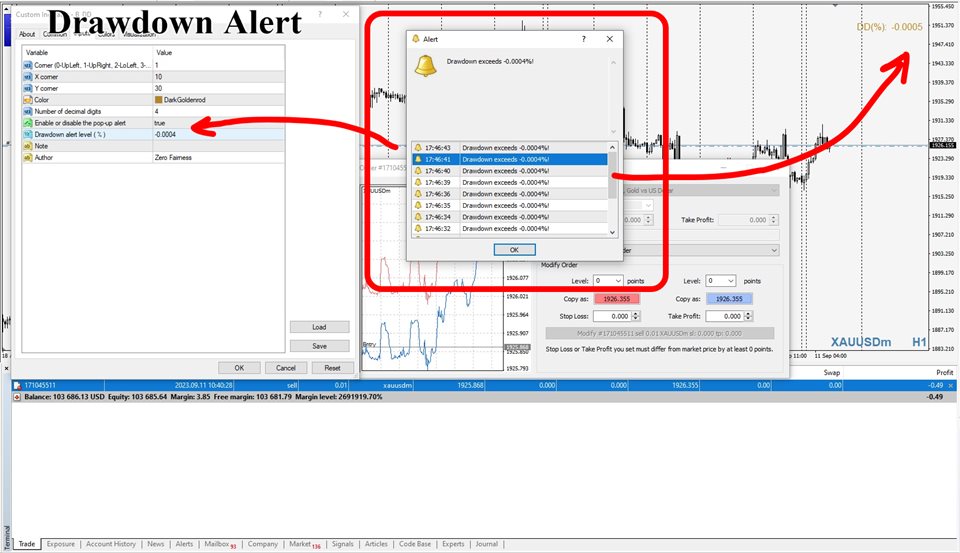Click the Stop Loss input in Modify Order
The image size is (960, 553).
[612, 316]
